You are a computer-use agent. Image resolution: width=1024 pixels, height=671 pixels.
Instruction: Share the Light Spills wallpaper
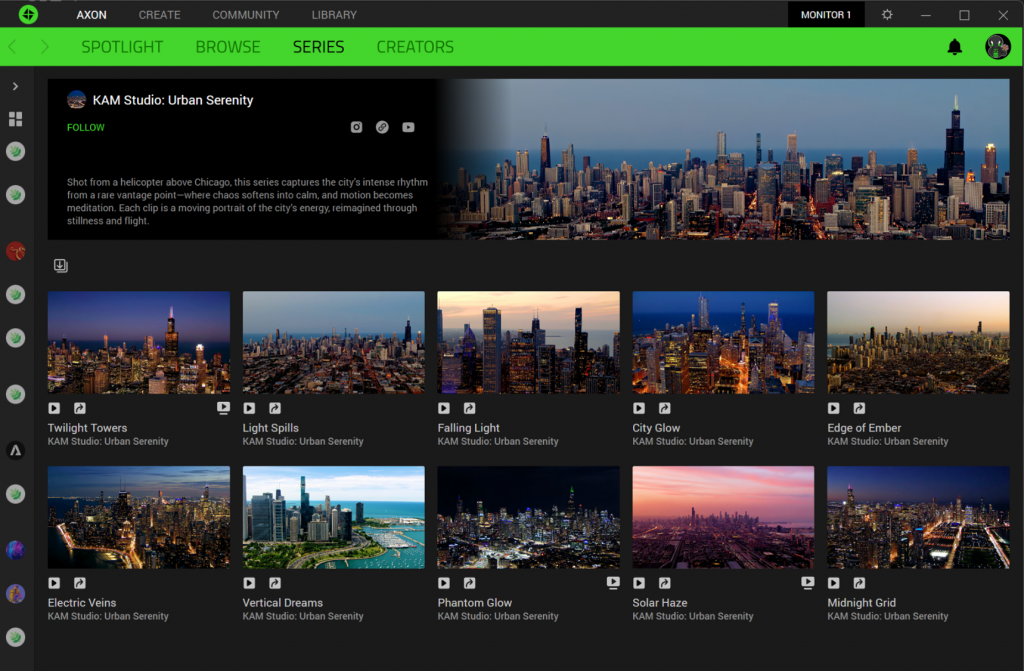(x=275, y=408)
